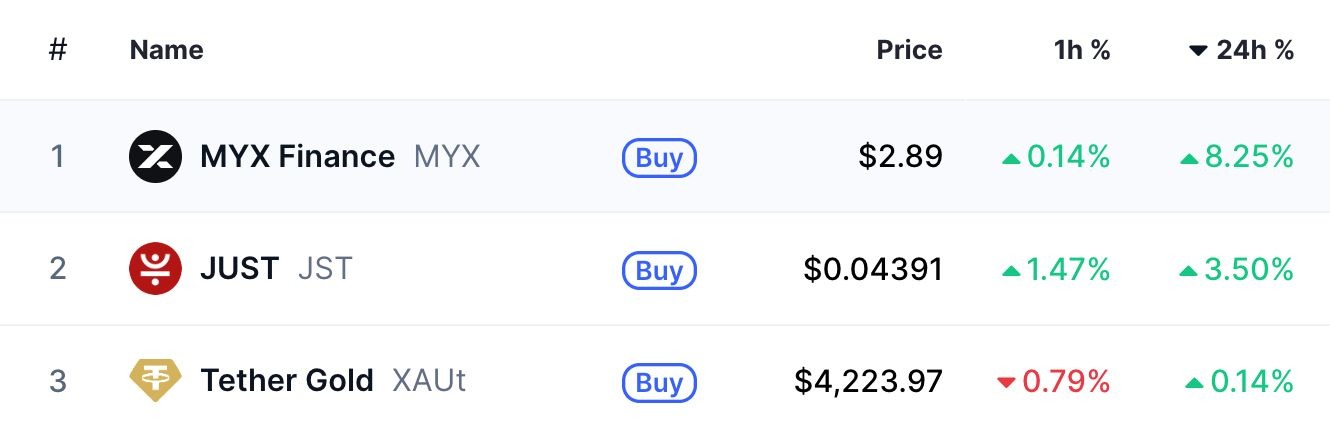Click the red JUST coin logo
The image size is (1330, 436).
155,269
